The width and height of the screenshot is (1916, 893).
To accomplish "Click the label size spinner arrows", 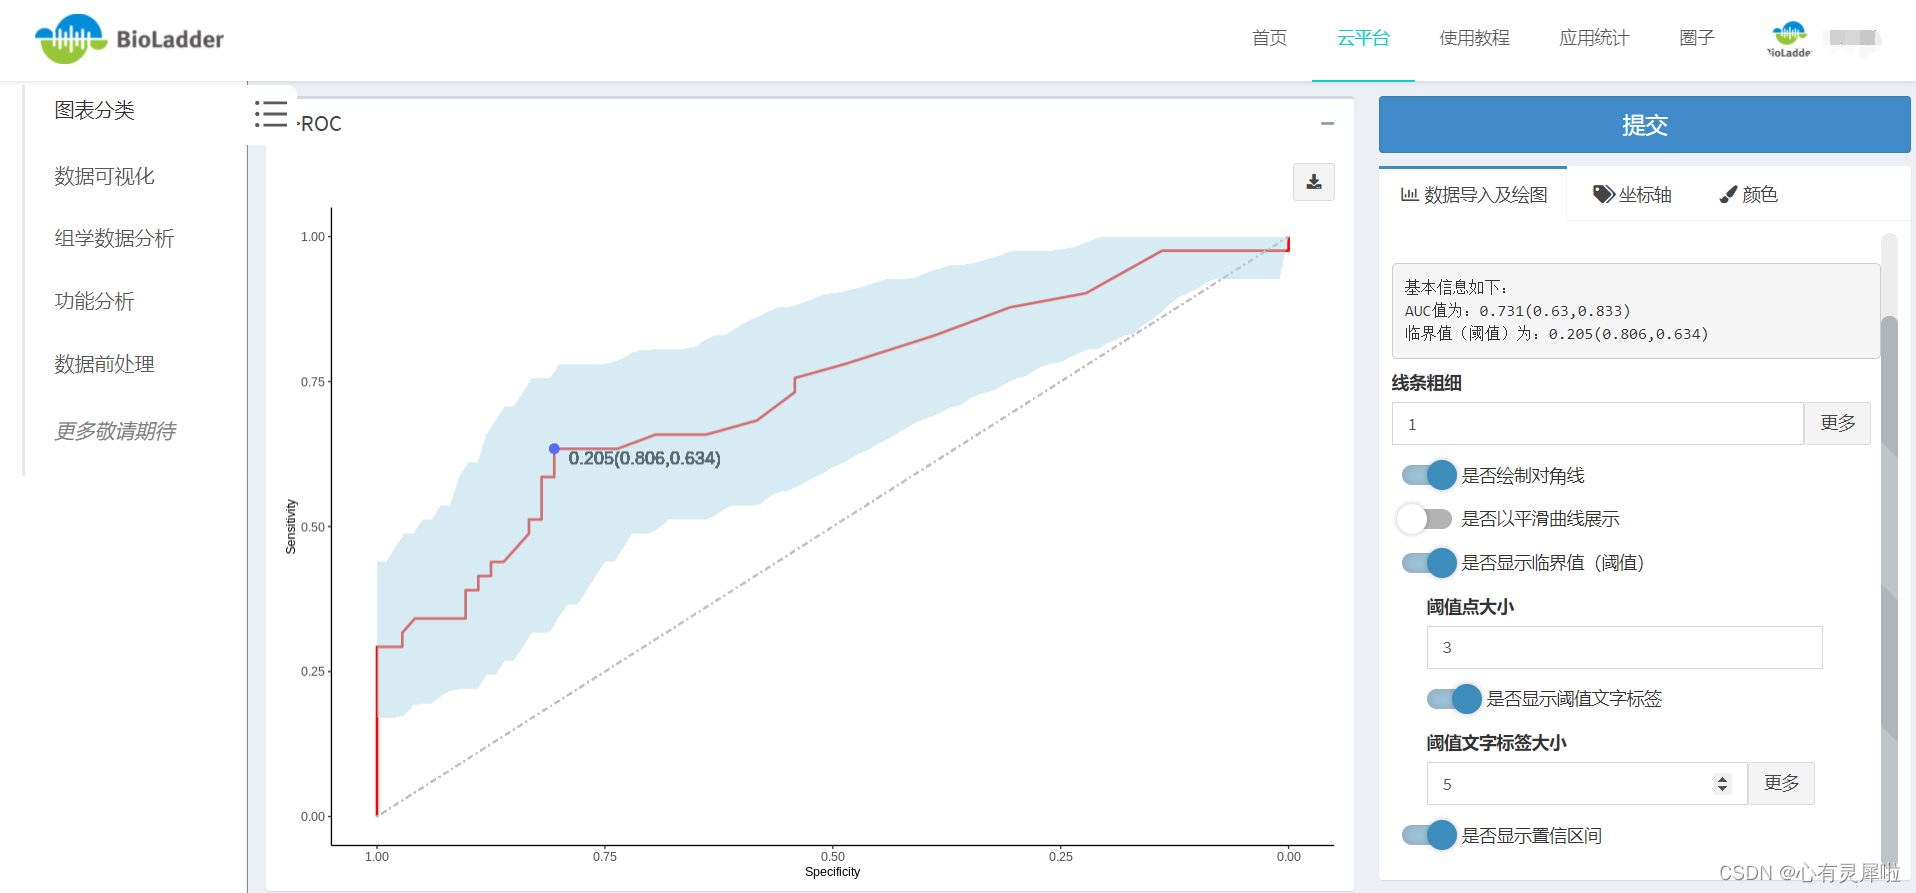I will tap(1722, 784).
